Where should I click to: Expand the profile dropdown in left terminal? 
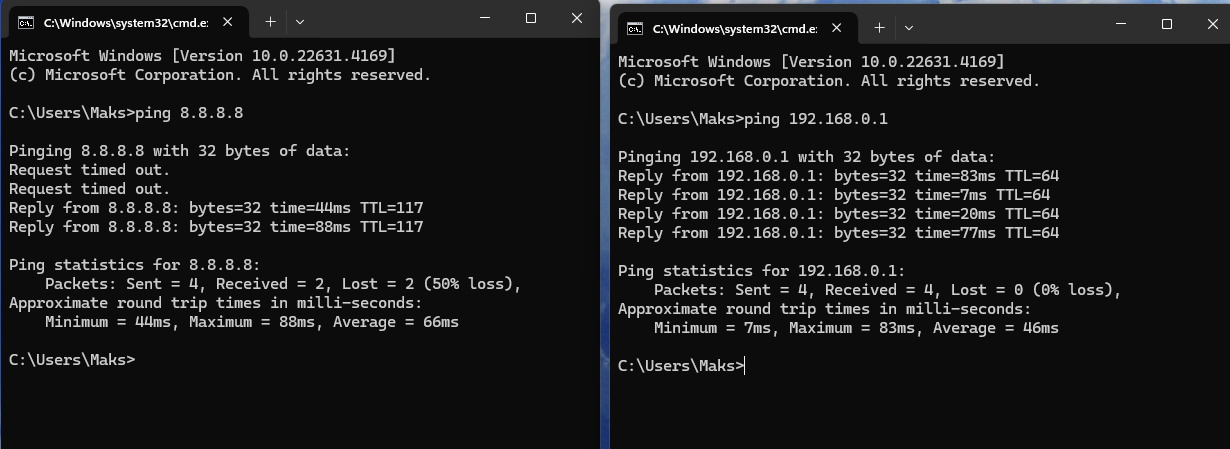coord(300,21)
